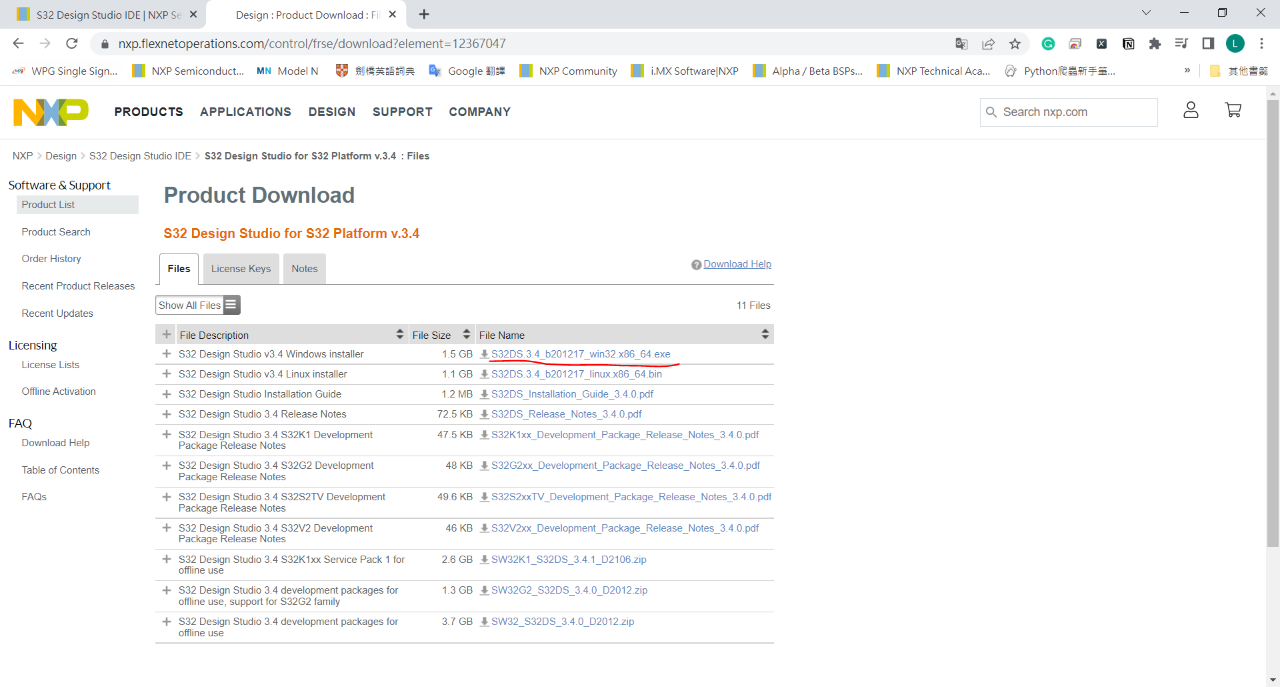Download S32DS.3.4_b201217_win32.x86_64.exe file
The width and height of the screenshot is (1280, 687).
pos(580,355)
